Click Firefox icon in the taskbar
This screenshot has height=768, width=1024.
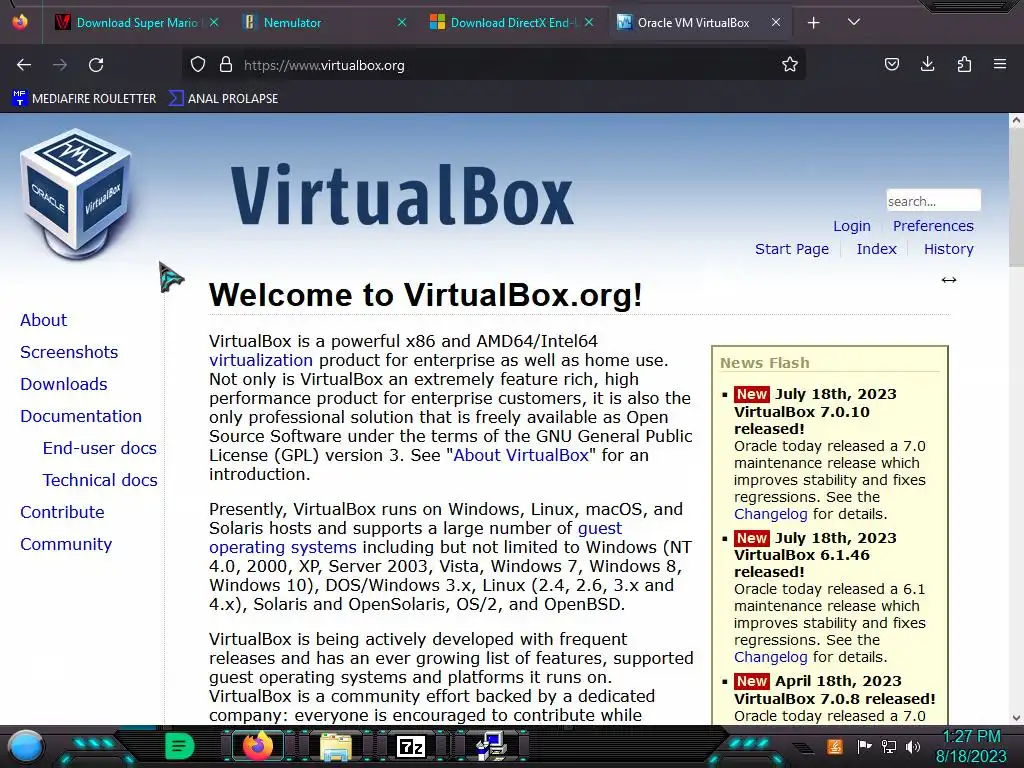point(257,746)
